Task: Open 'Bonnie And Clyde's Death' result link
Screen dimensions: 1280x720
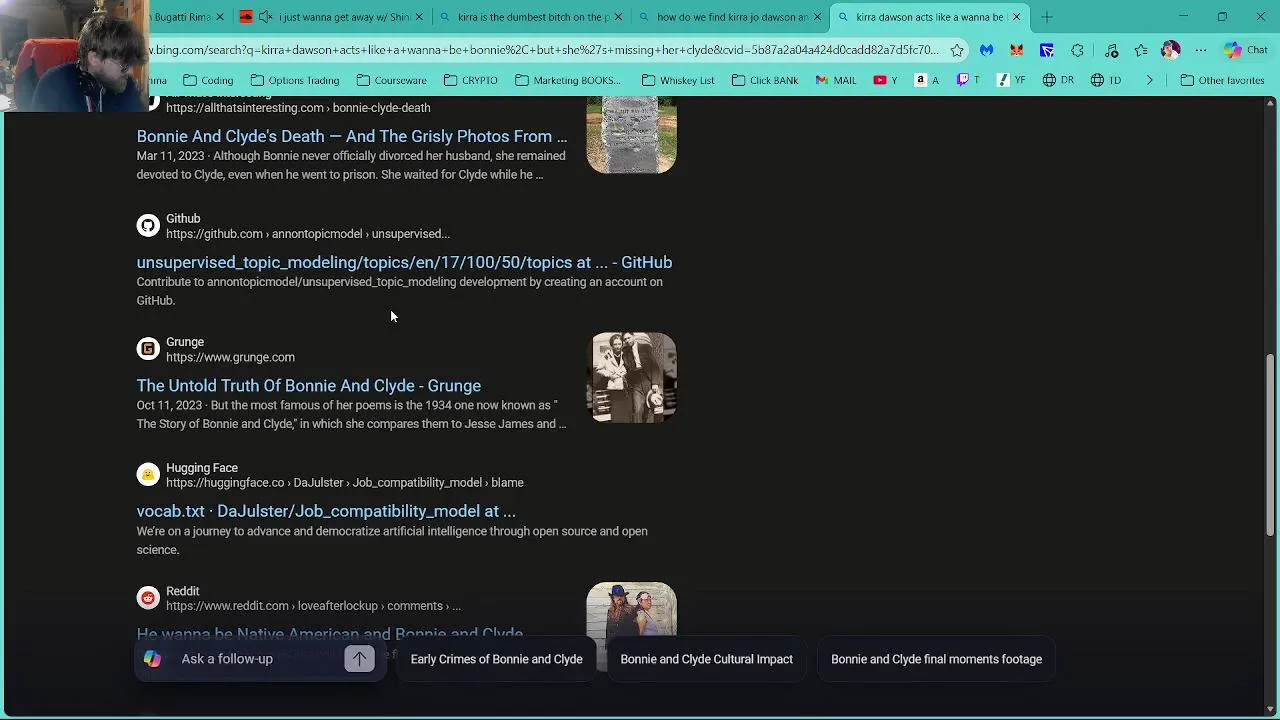Action: click(352, 136)
